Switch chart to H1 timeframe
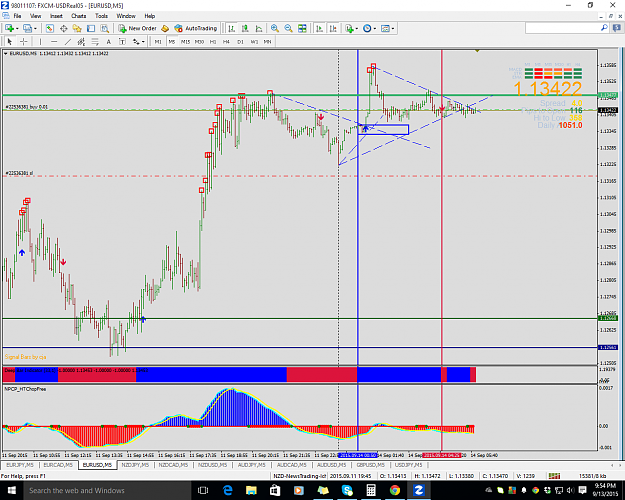 (x=213, y=41)
